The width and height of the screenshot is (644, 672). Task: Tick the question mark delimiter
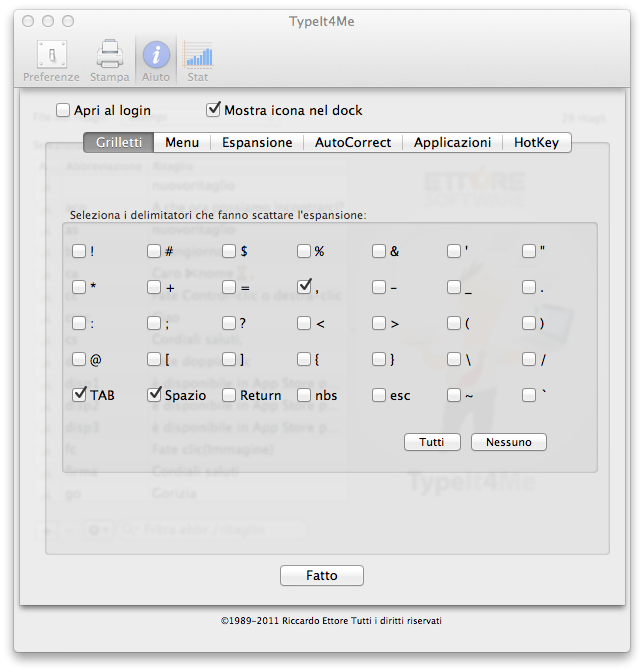pyautogui.click(x=229, y=323)
